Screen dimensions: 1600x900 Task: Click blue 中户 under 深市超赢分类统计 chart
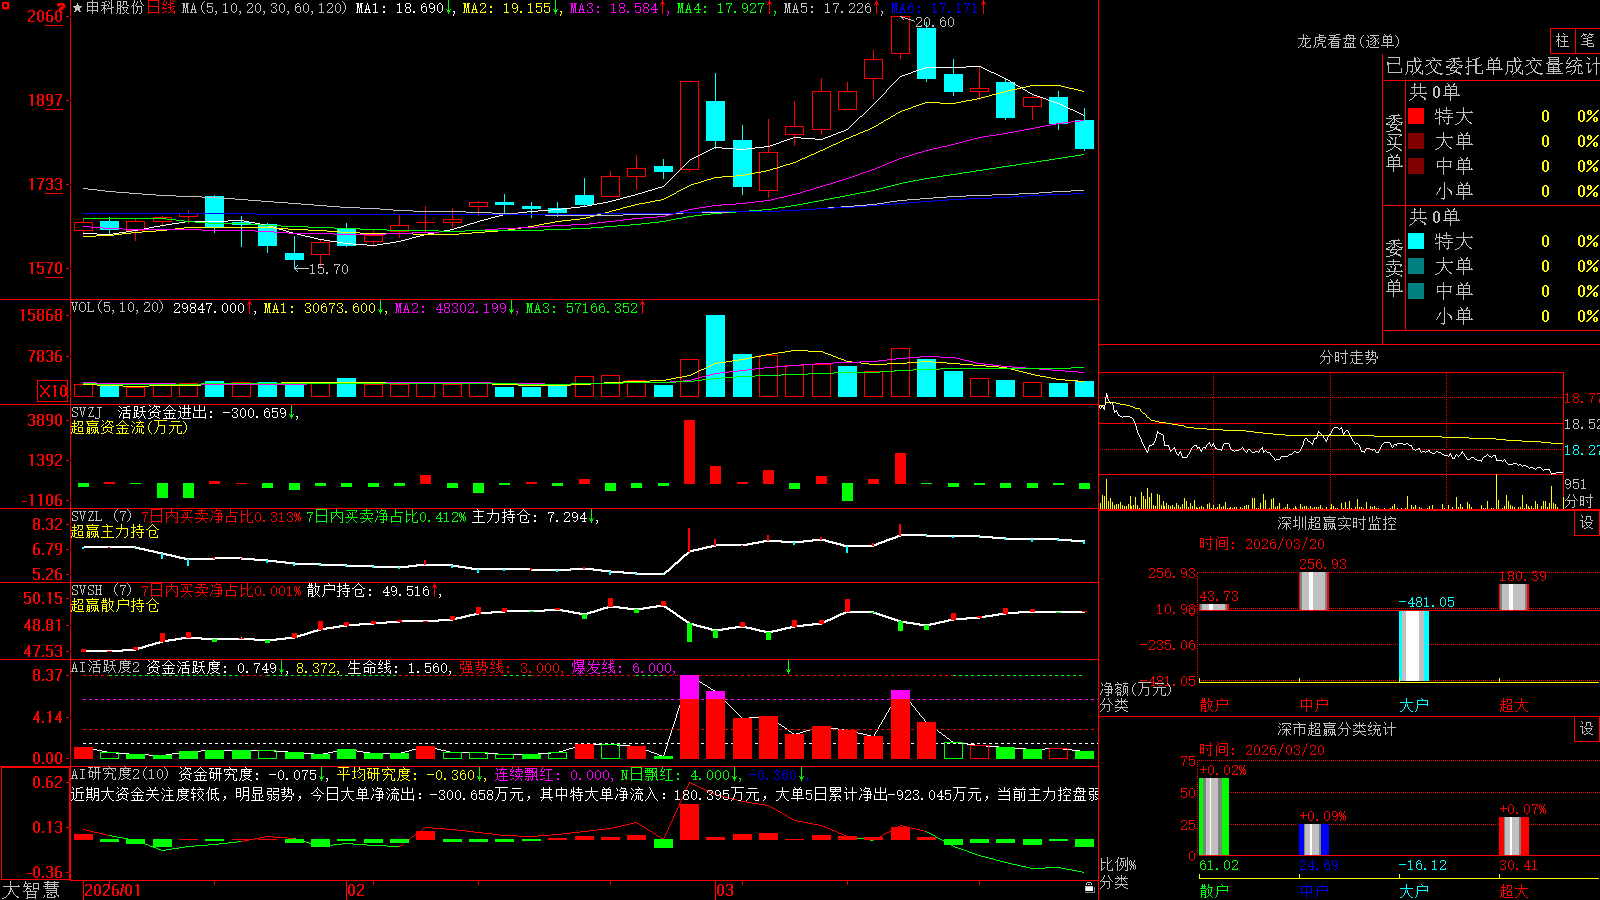1314,890
